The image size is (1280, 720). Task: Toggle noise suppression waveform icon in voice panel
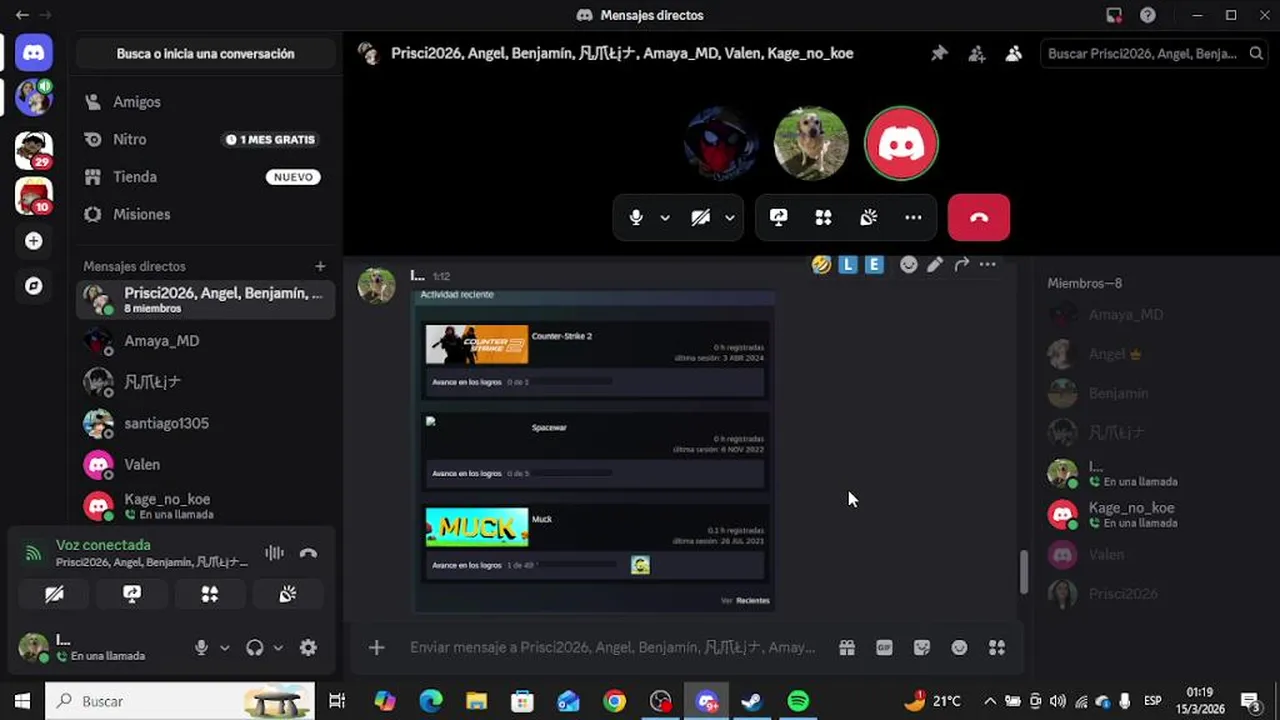[274, 553]
